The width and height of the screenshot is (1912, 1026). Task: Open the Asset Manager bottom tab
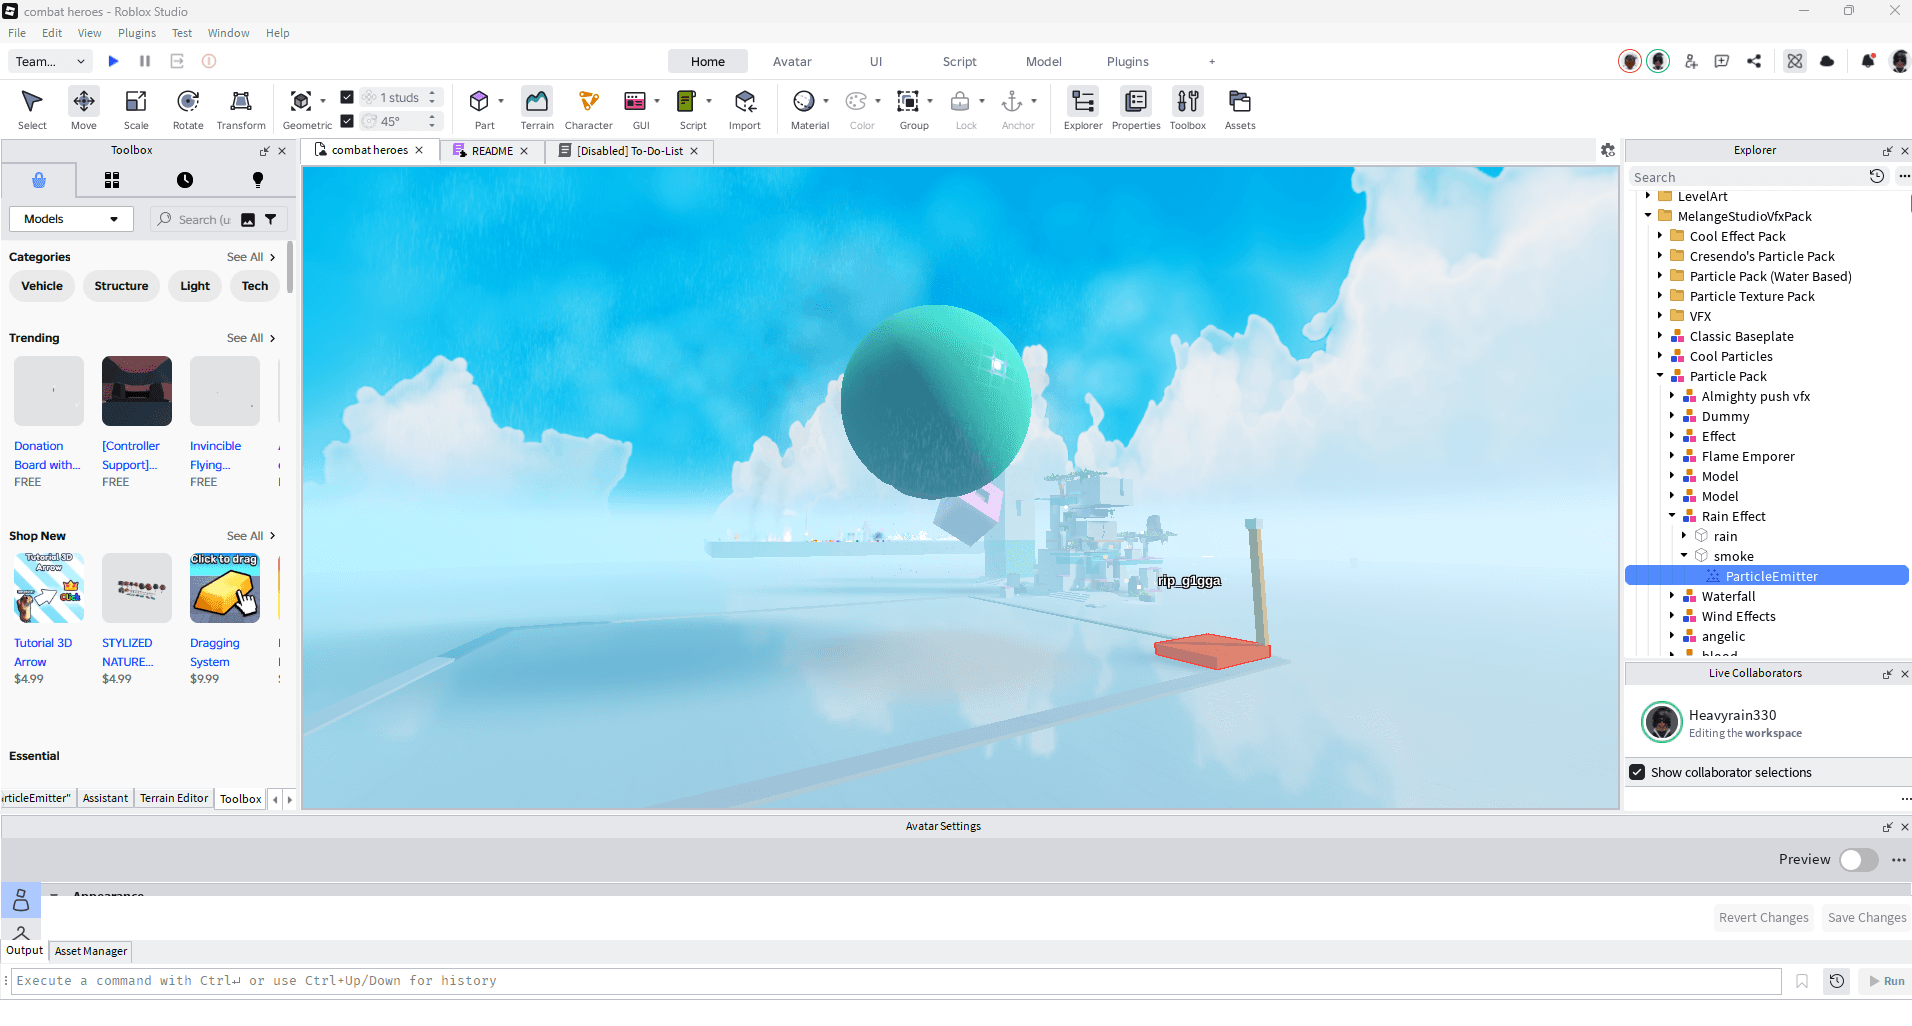91,951
